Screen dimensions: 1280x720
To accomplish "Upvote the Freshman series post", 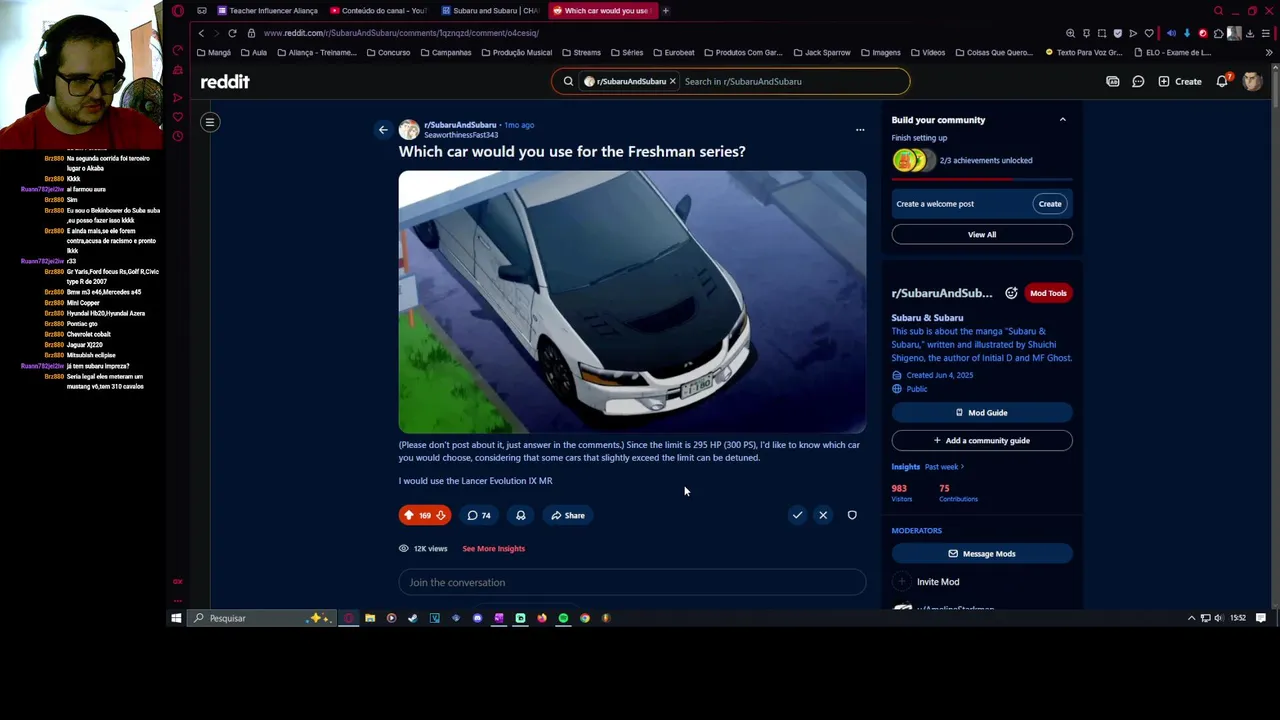I will (x=408, y=515).
